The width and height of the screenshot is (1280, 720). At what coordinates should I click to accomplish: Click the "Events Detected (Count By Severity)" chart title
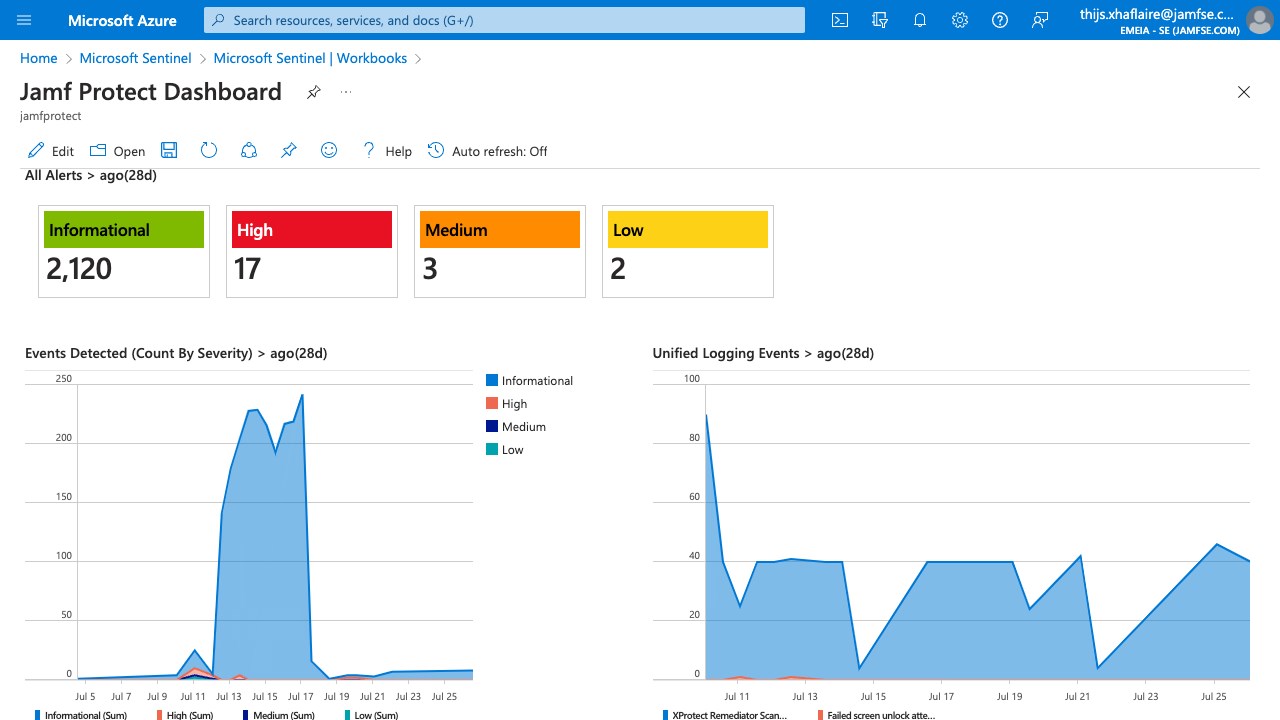pyautogui.click(x=176, y=353)
